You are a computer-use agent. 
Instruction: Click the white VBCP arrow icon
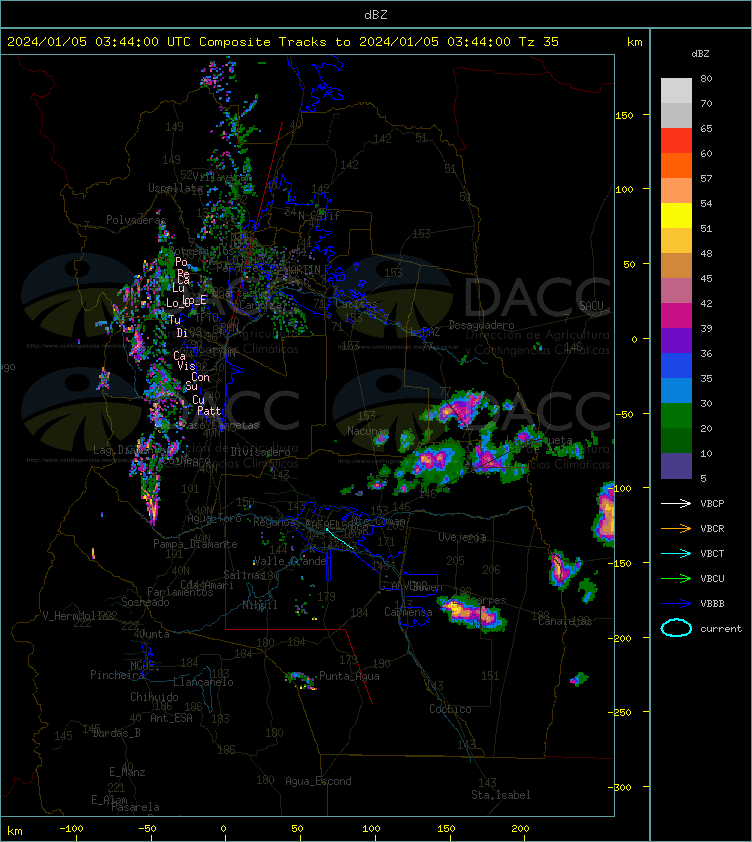pyautogui.click(x=676, y=503)
